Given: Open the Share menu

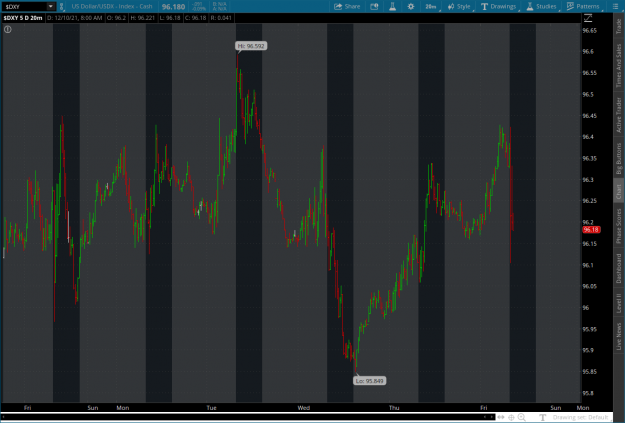Looking at the screenshot, I should pos(347,6).
